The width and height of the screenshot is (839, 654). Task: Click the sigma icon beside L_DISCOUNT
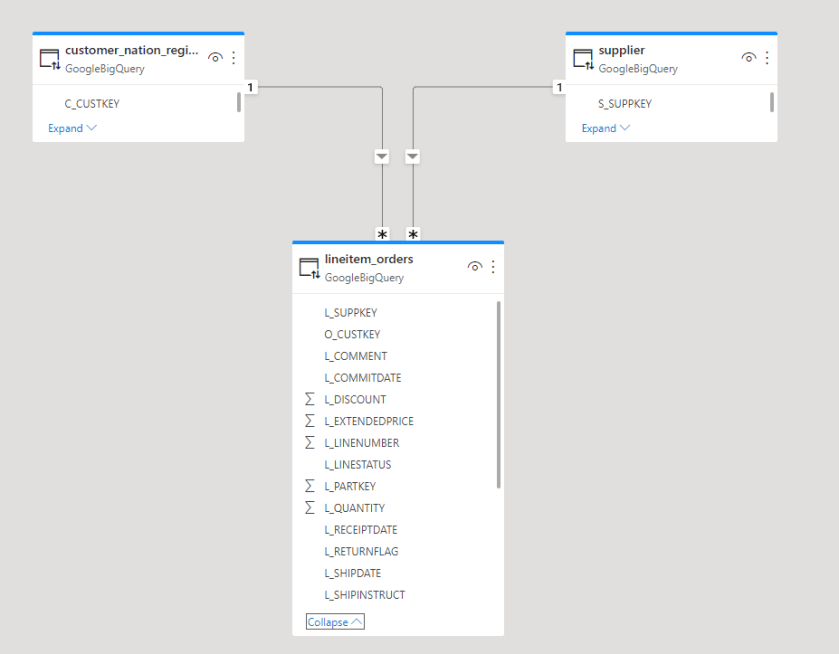click(x=309, y=399)
